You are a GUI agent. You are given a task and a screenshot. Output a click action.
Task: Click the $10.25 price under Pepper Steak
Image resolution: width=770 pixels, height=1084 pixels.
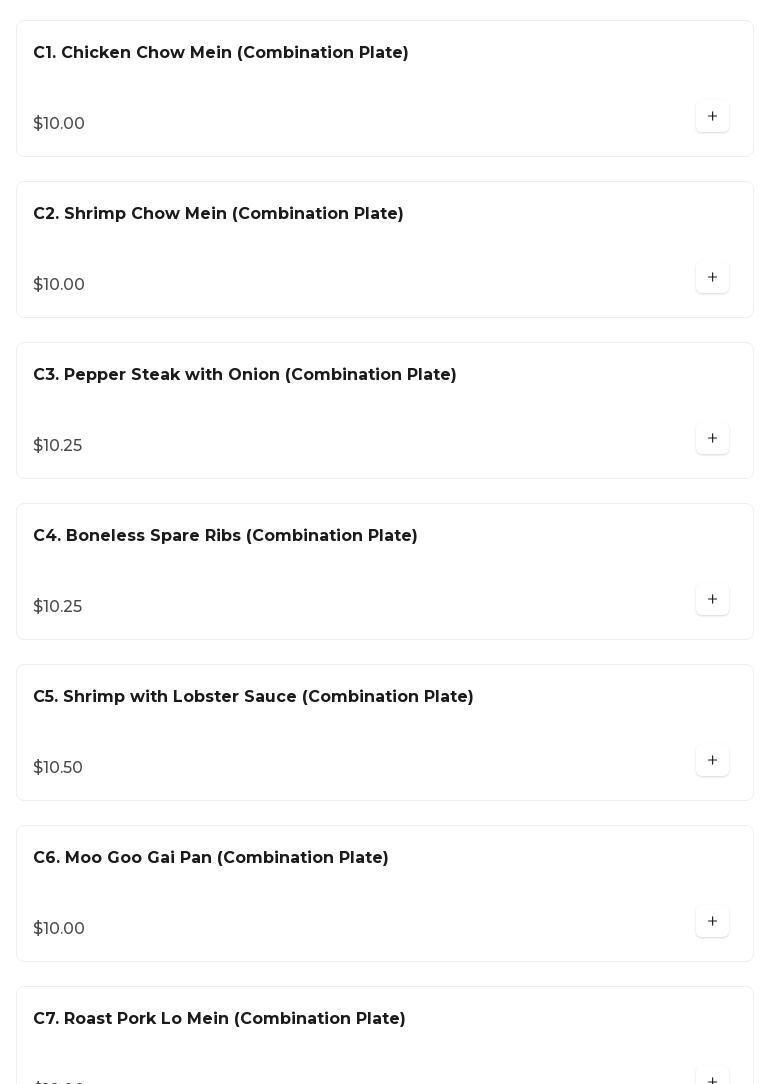[57, 445]
